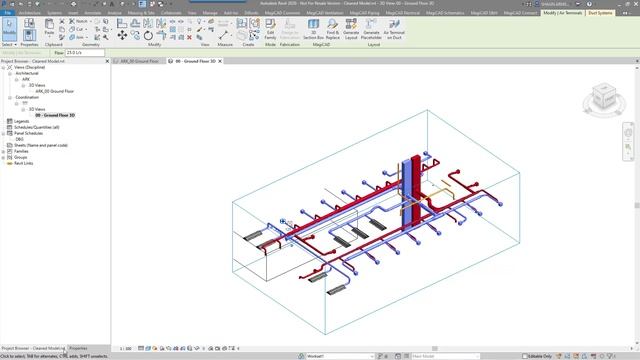Switch to the Duct Systems contextual tab
Image resolution: width=640 pixels, height=360 pixels.
pos(600,13)
